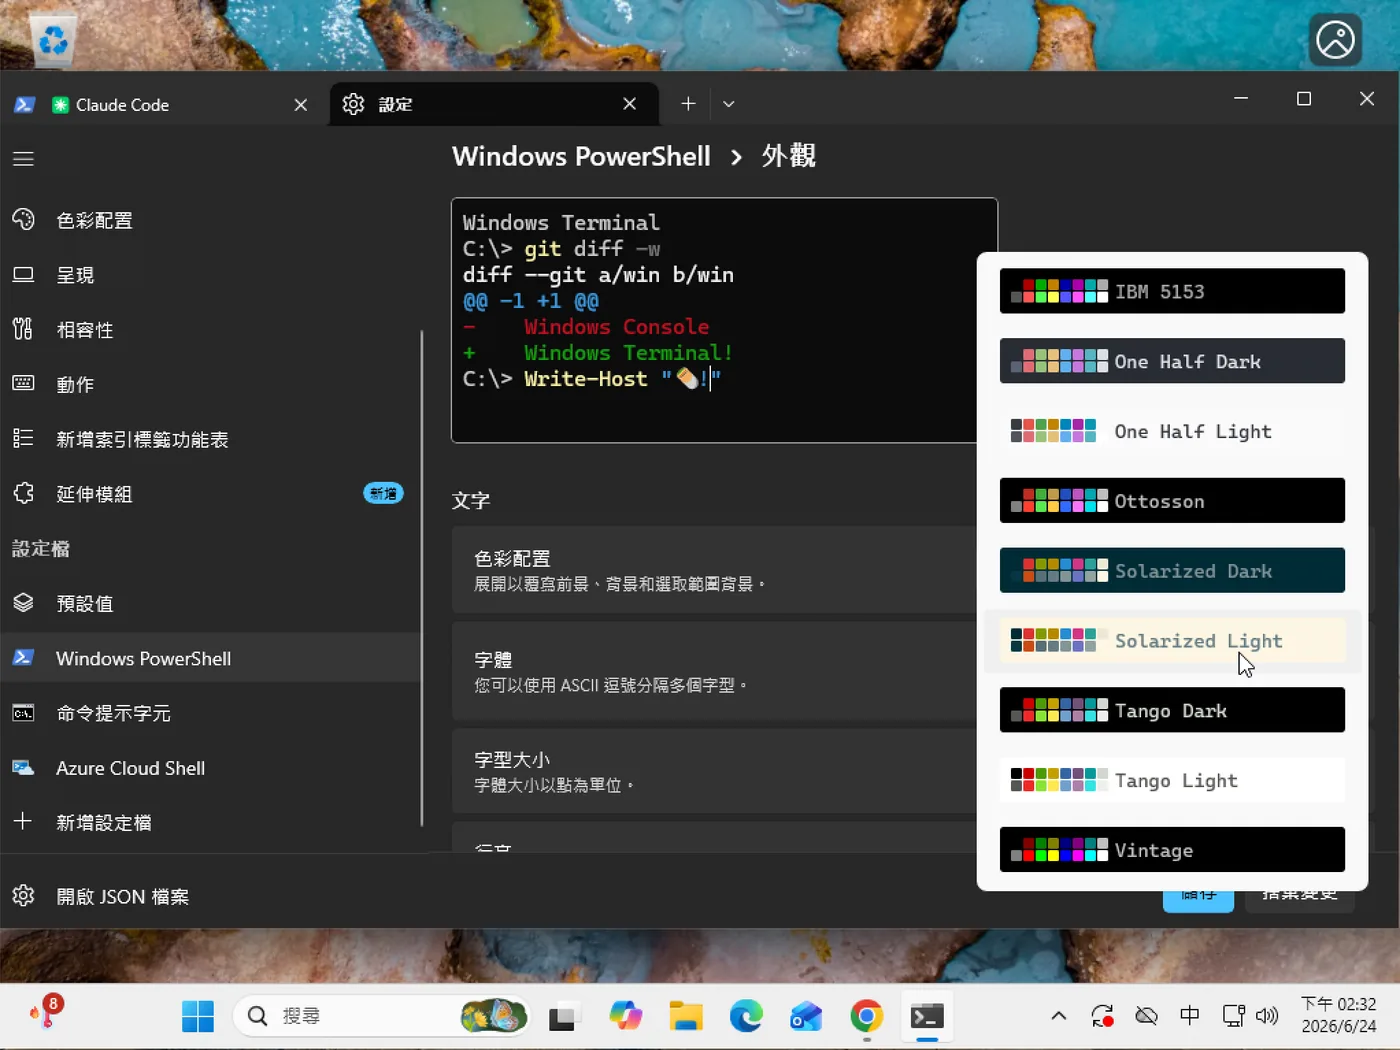Open 新增索引標籤功能表 settings
This screenshot has height=1050, width=1400.
(x=211, y=440)
